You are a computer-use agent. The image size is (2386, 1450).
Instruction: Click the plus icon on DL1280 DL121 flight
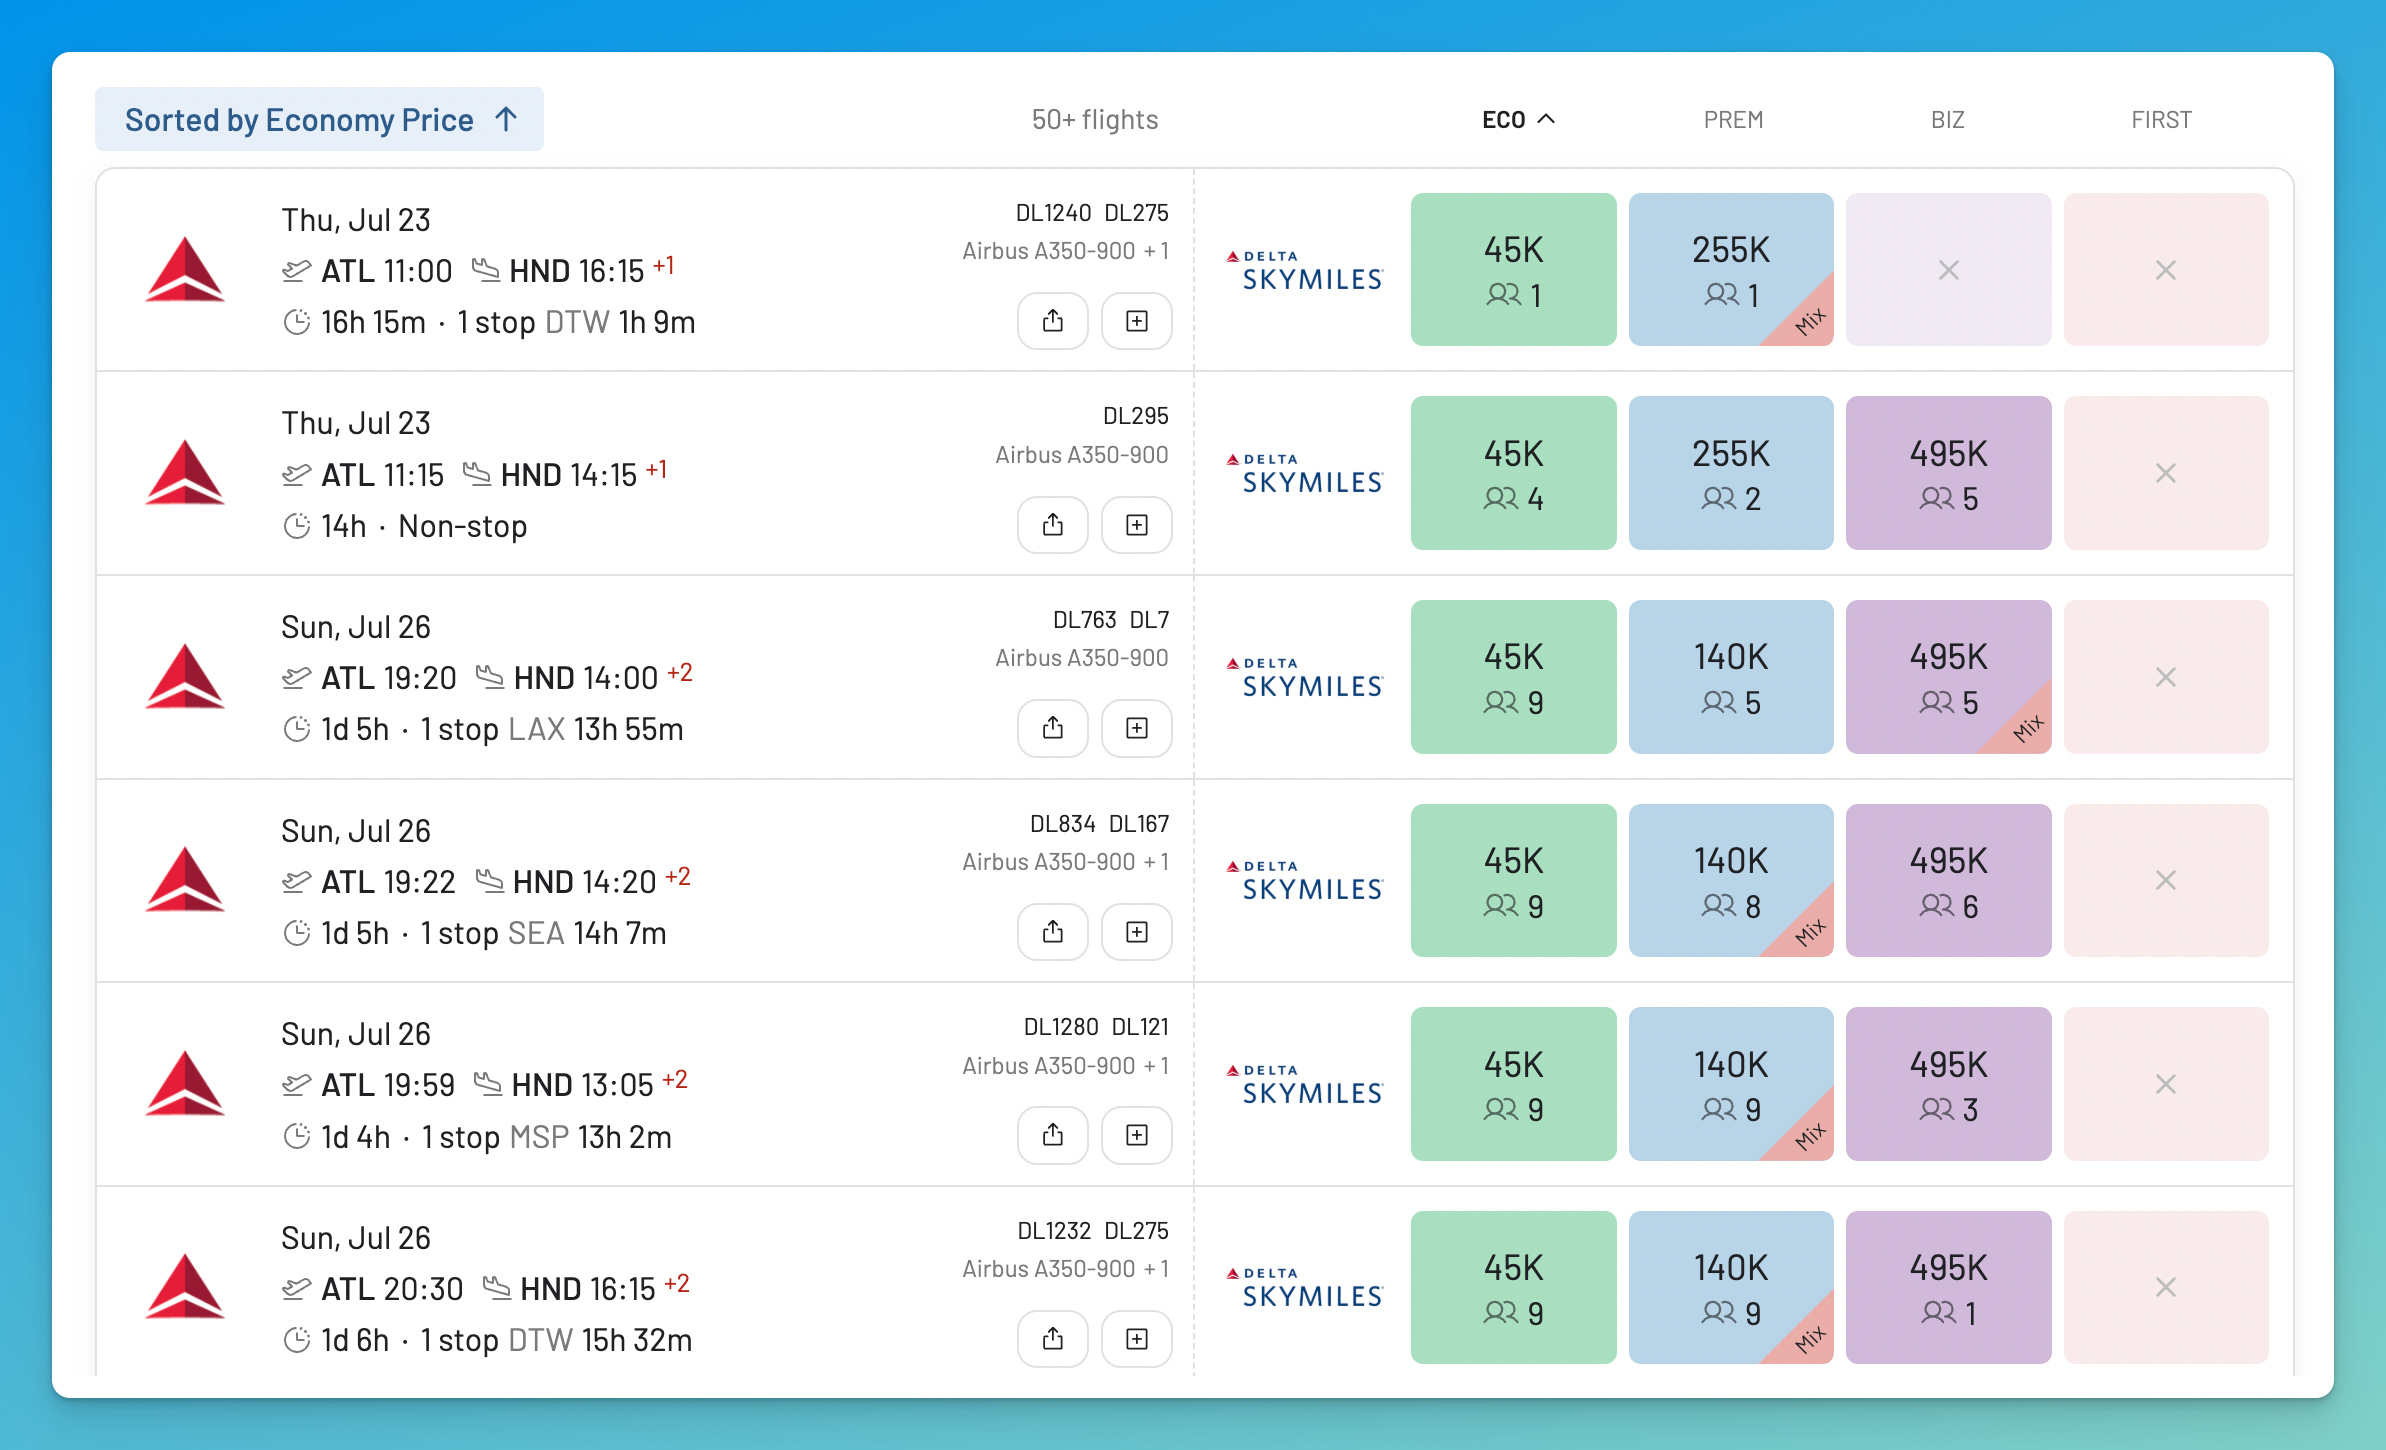coord(1137,1135)
